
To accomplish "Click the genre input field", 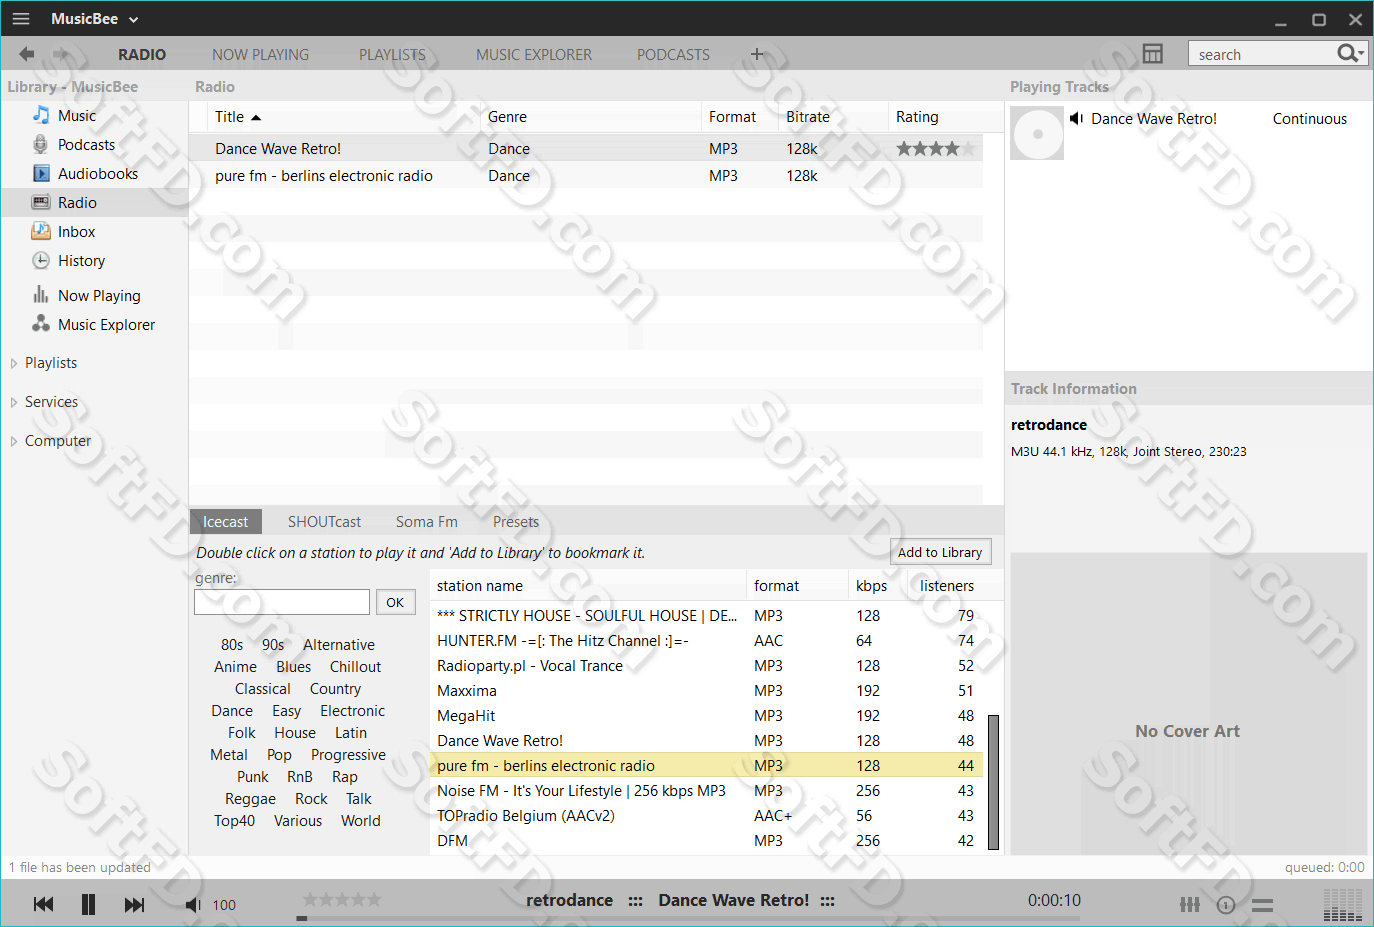I will (282, 602).
